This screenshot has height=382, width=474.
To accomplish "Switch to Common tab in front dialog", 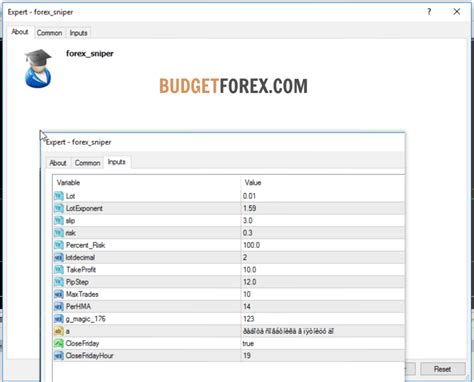I will pos(87,163).
